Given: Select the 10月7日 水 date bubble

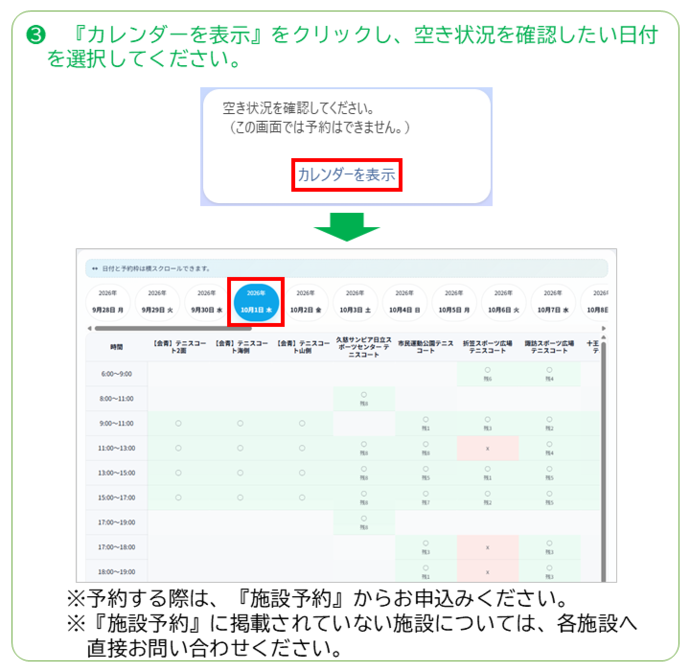Looking at the screenshot, I should tap(553, 302).
